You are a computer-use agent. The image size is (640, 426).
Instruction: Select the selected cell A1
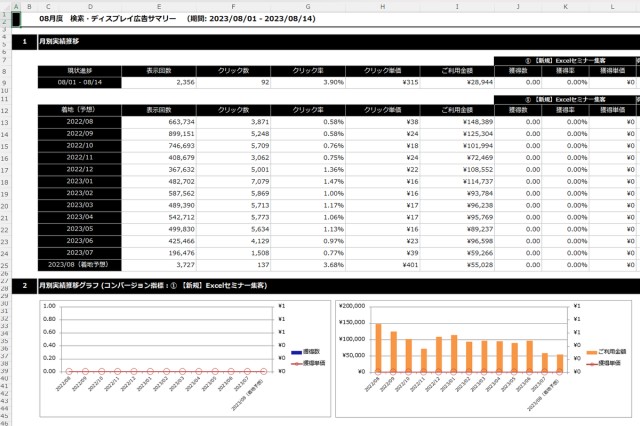click(x=16, y=19)
